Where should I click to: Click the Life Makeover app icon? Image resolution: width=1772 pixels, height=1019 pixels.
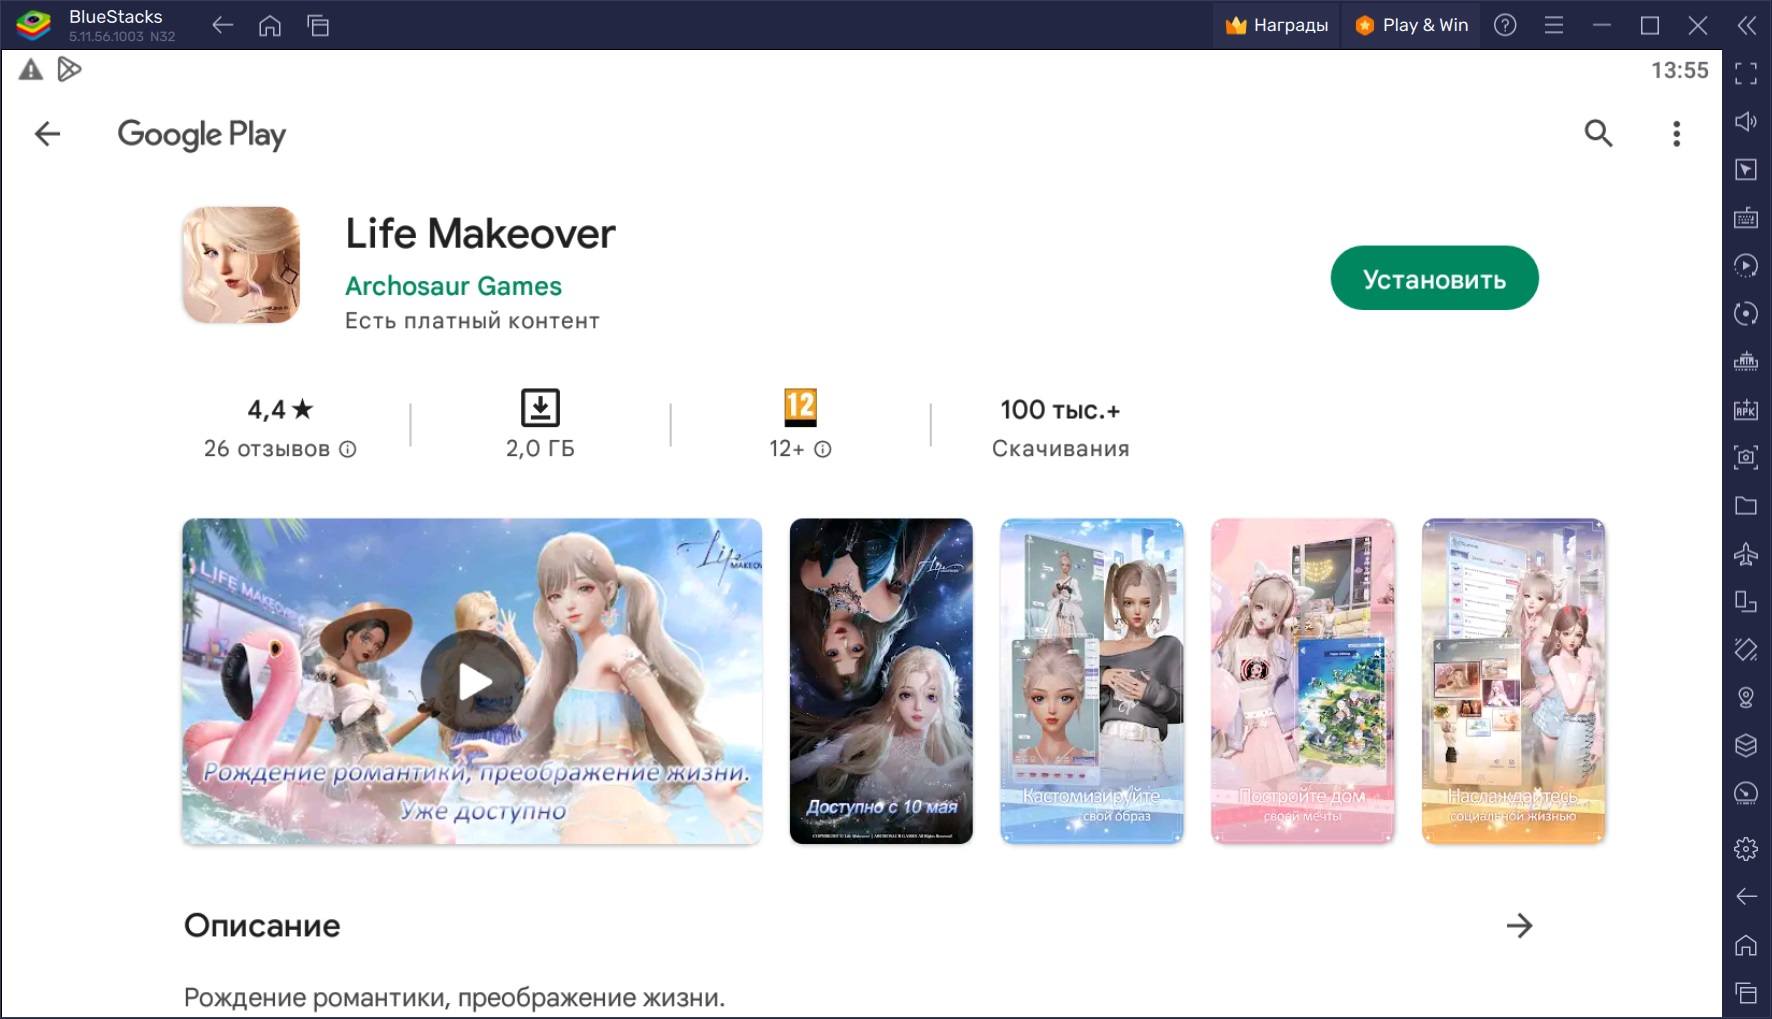point(241,265)
